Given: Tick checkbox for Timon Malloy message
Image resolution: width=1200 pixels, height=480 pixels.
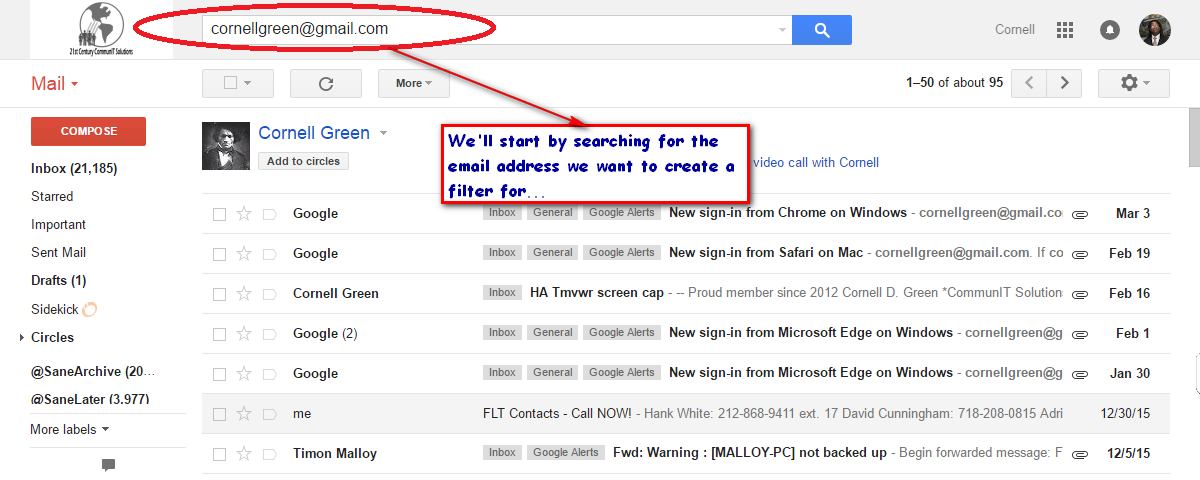Looking at the screenshot, I should [219, 453].
